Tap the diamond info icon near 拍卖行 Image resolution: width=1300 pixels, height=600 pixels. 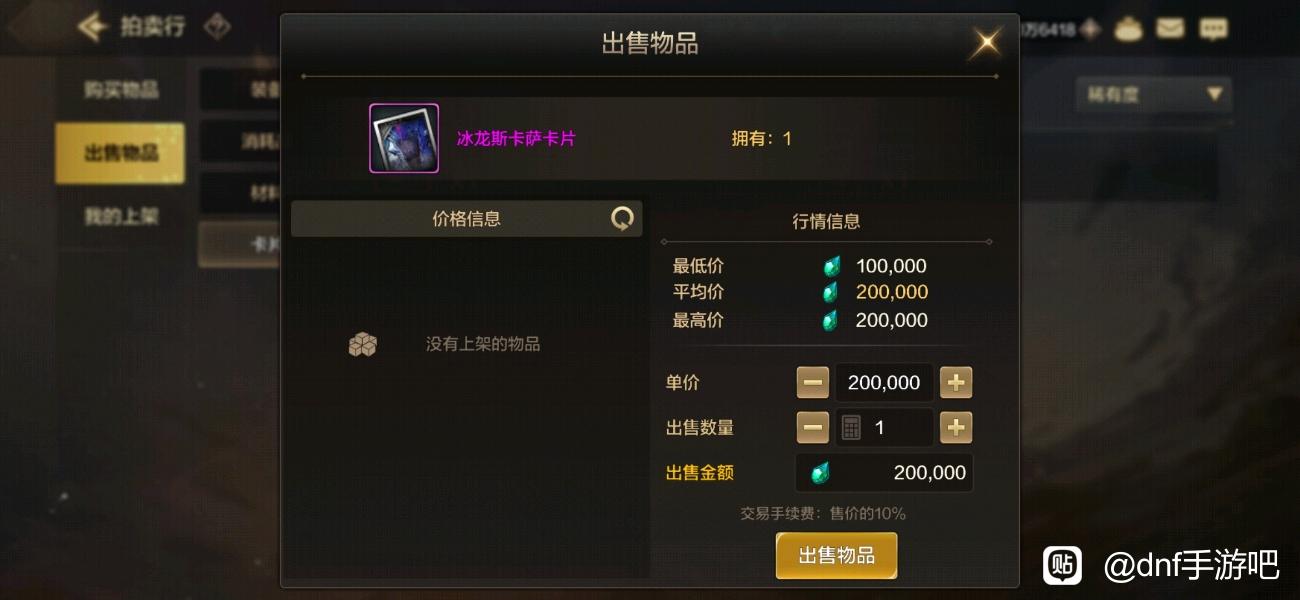click(x=216, y=27)
